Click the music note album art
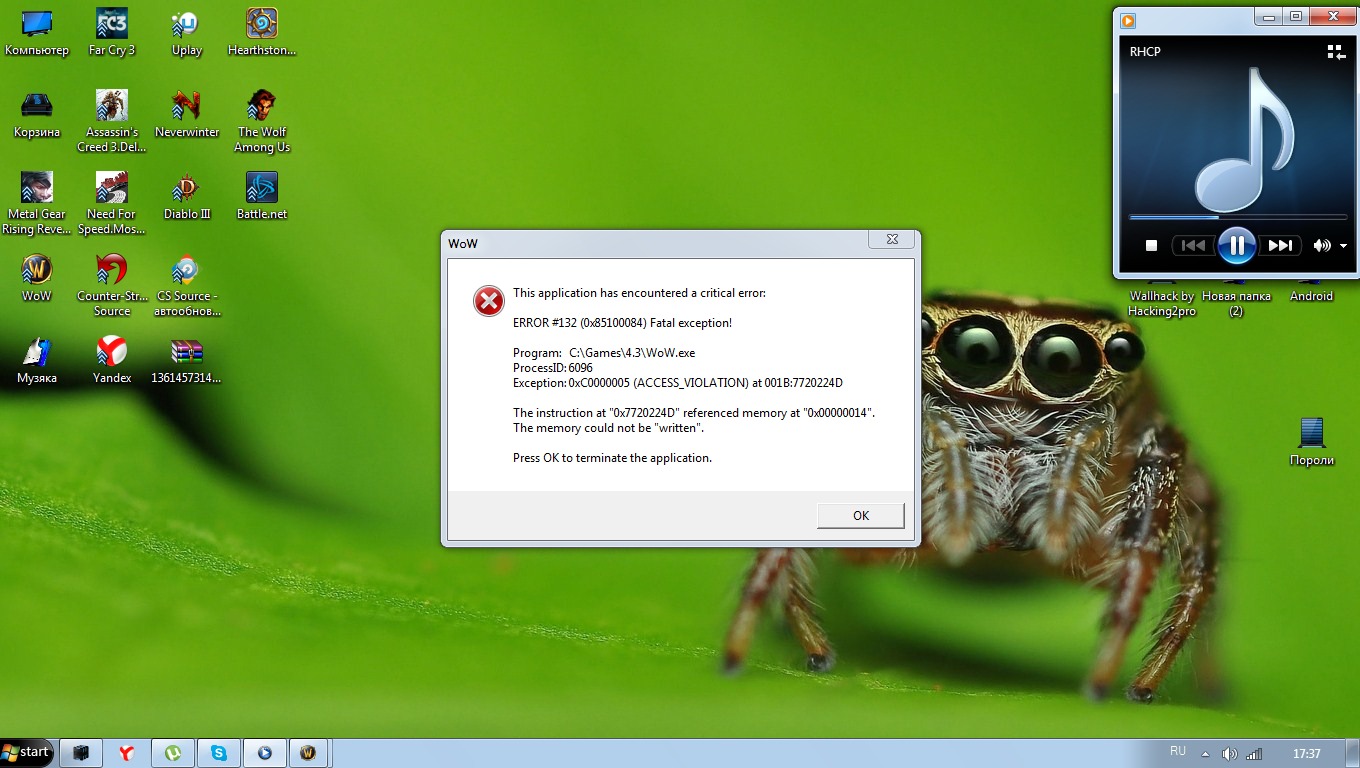Image resolution: width=1360 pixels, height=768 pixels. coord(1246,140)
